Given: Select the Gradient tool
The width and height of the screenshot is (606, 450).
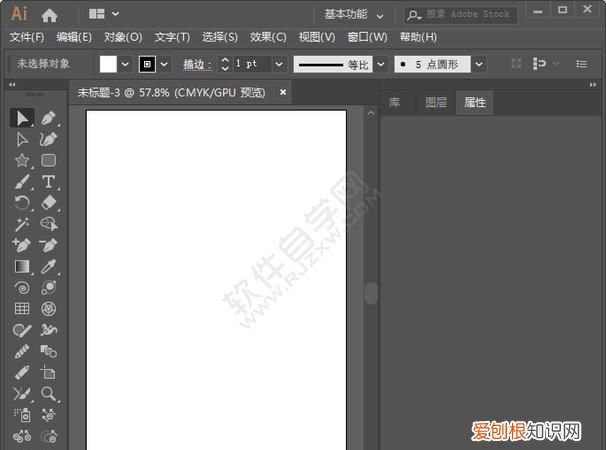Looking at the screenshot, I should pos(22,267).
